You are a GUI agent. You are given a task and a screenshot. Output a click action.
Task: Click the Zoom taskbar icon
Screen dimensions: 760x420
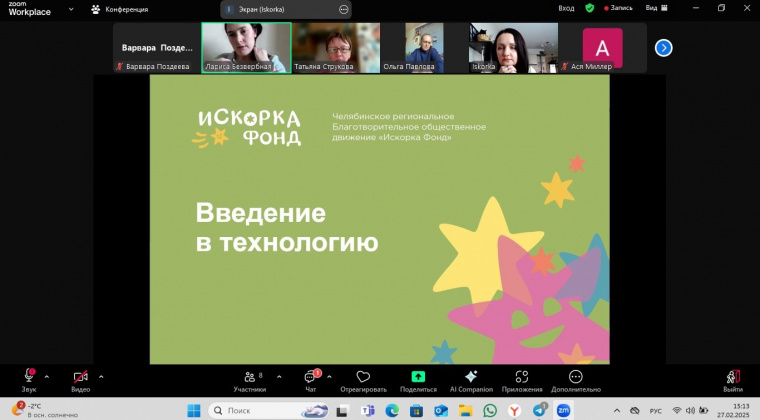pos(563,410)
